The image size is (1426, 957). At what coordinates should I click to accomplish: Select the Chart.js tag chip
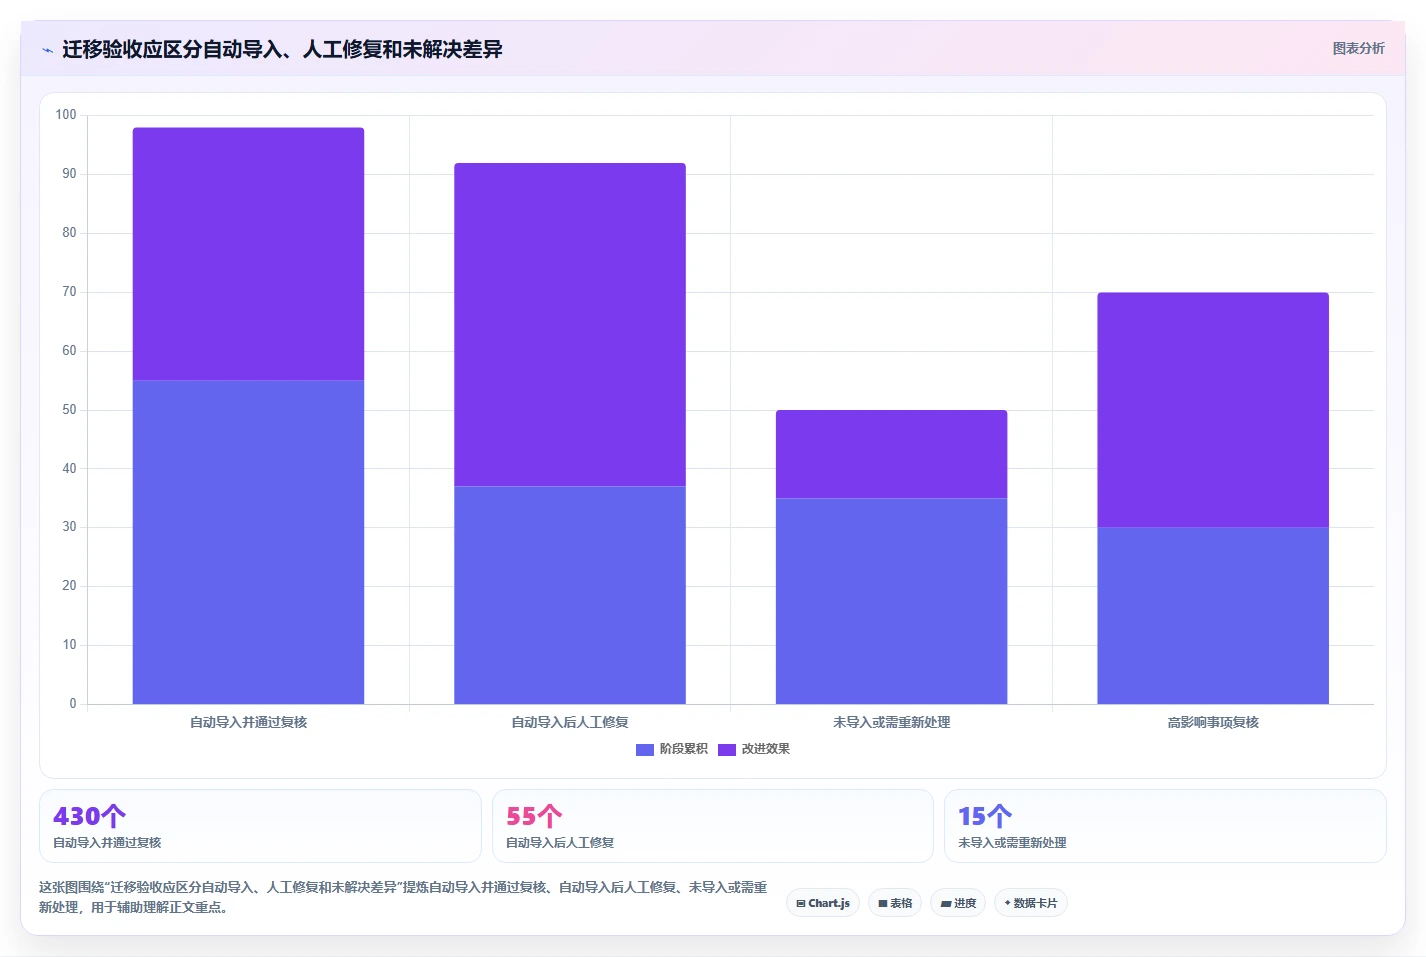pos(823,903)
